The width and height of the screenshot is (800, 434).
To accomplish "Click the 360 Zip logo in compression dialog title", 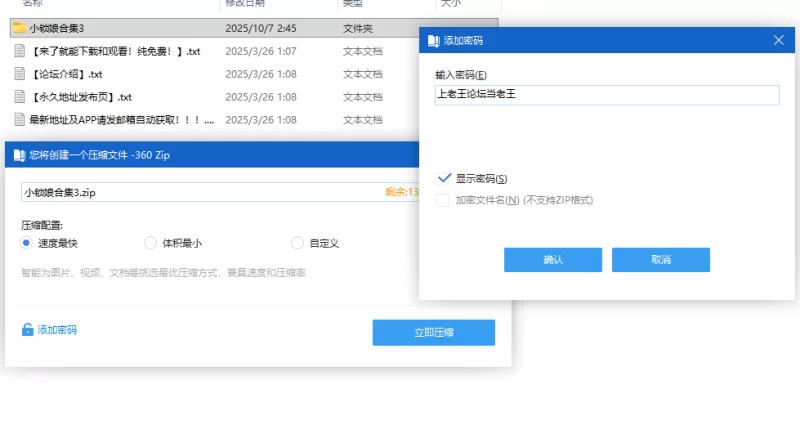I will [18, 155].
